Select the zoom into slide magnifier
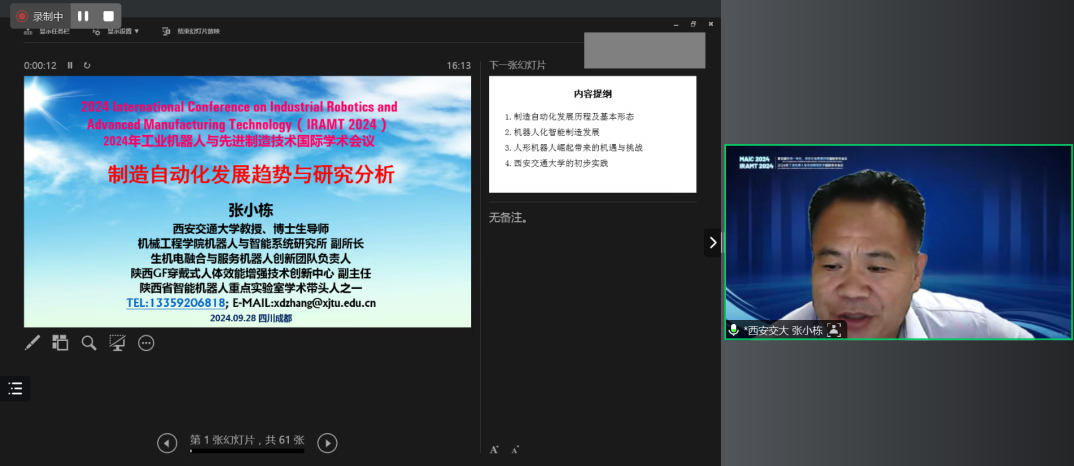The height and width of the screenshot is (466, 1074). [x=89, y=343]
